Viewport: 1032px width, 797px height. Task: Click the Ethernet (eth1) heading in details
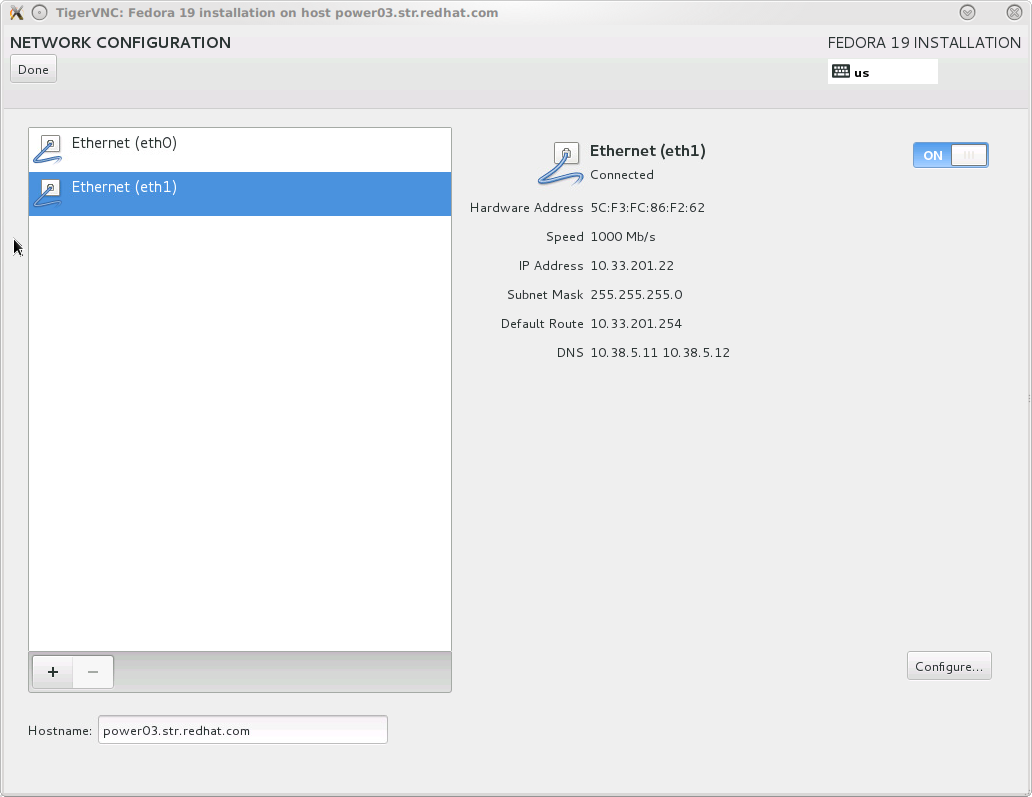click(x=648, y=151)
